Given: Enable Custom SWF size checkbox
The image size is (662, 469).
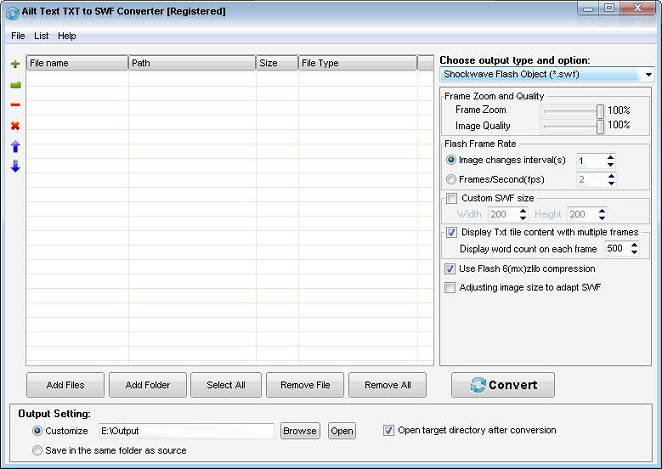Looking at the screenshot, I should tap(451, 198).
